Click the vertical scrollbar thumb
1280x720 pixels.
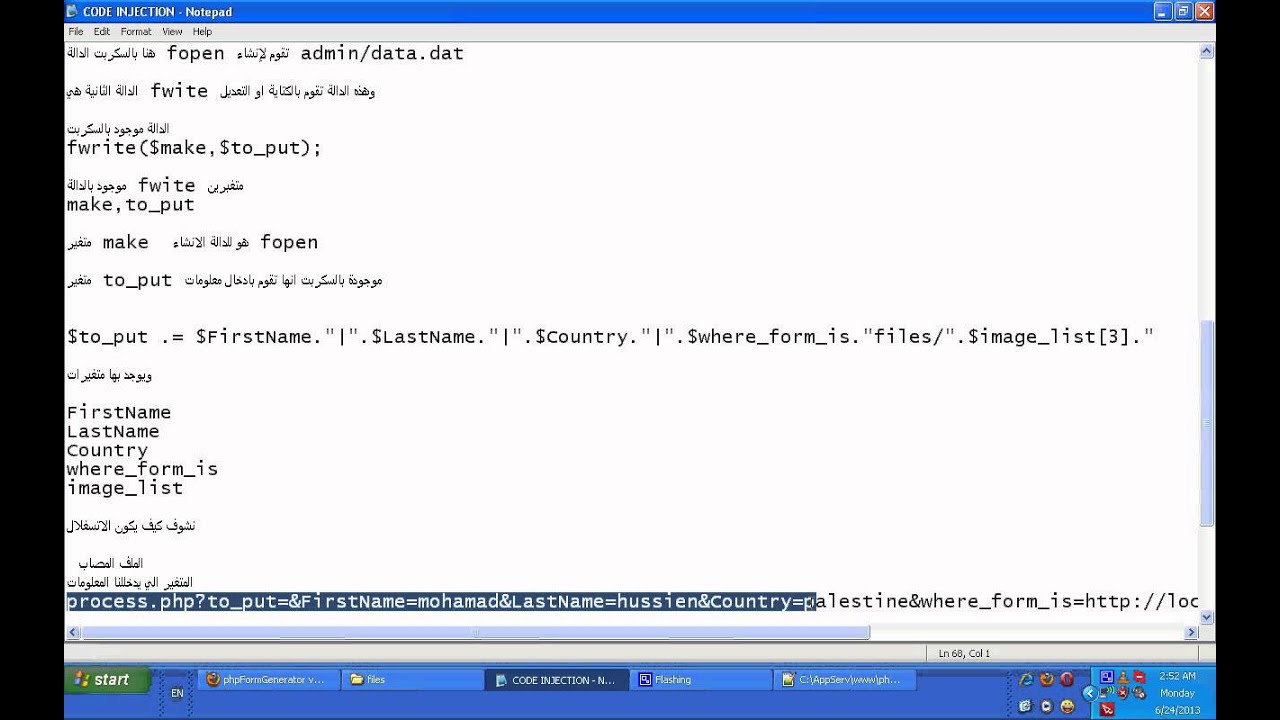[1206, 423]
